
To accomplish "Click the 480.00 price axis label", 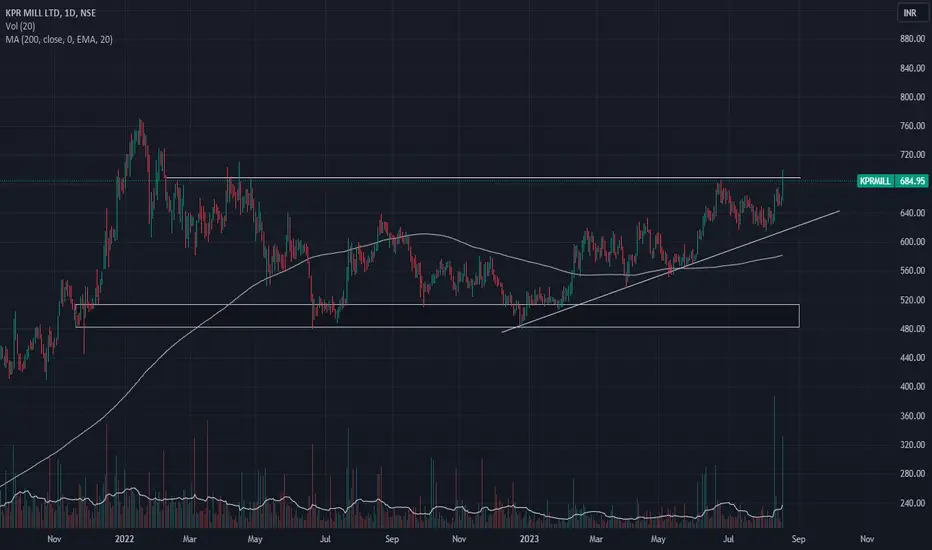I will click(x=912, y=329).
